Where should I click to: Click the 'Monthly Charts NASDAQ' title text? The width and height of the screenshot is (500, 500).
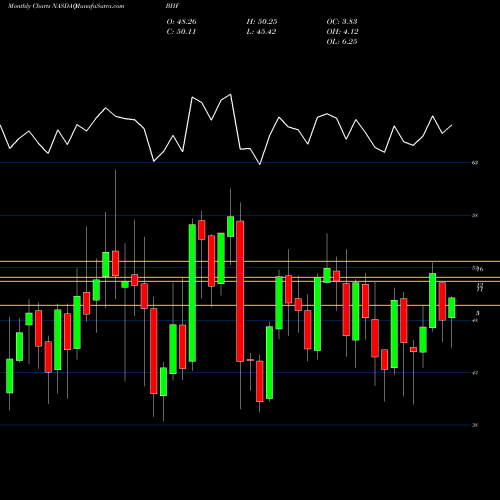[x=42, y=6]
